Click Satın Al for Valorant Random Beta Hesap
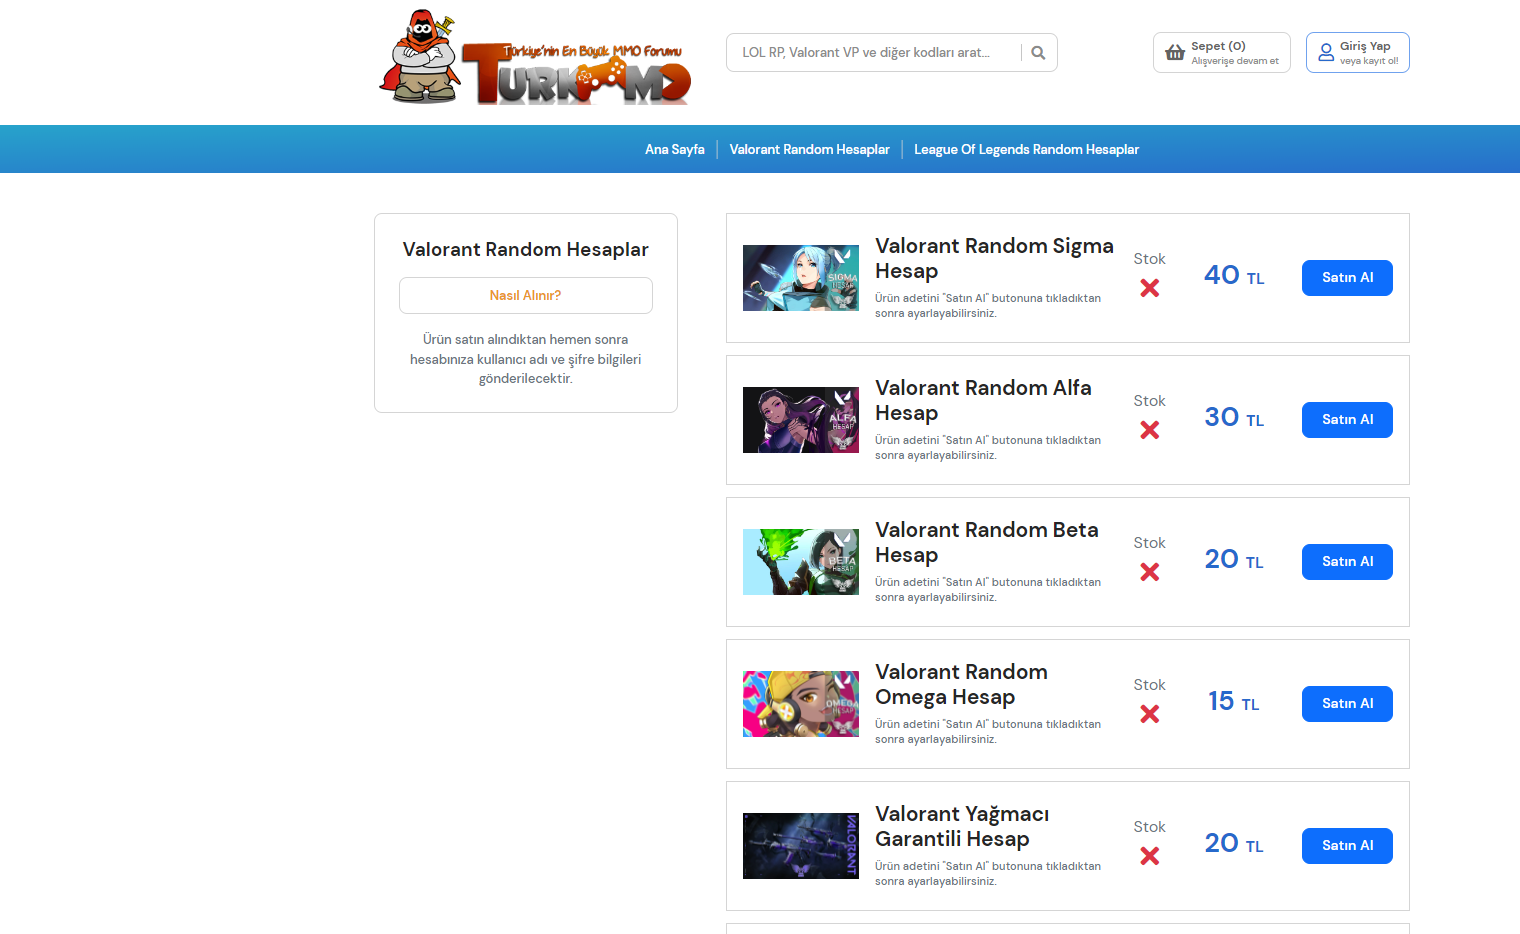The image size is (1520, 934). 1347,562
